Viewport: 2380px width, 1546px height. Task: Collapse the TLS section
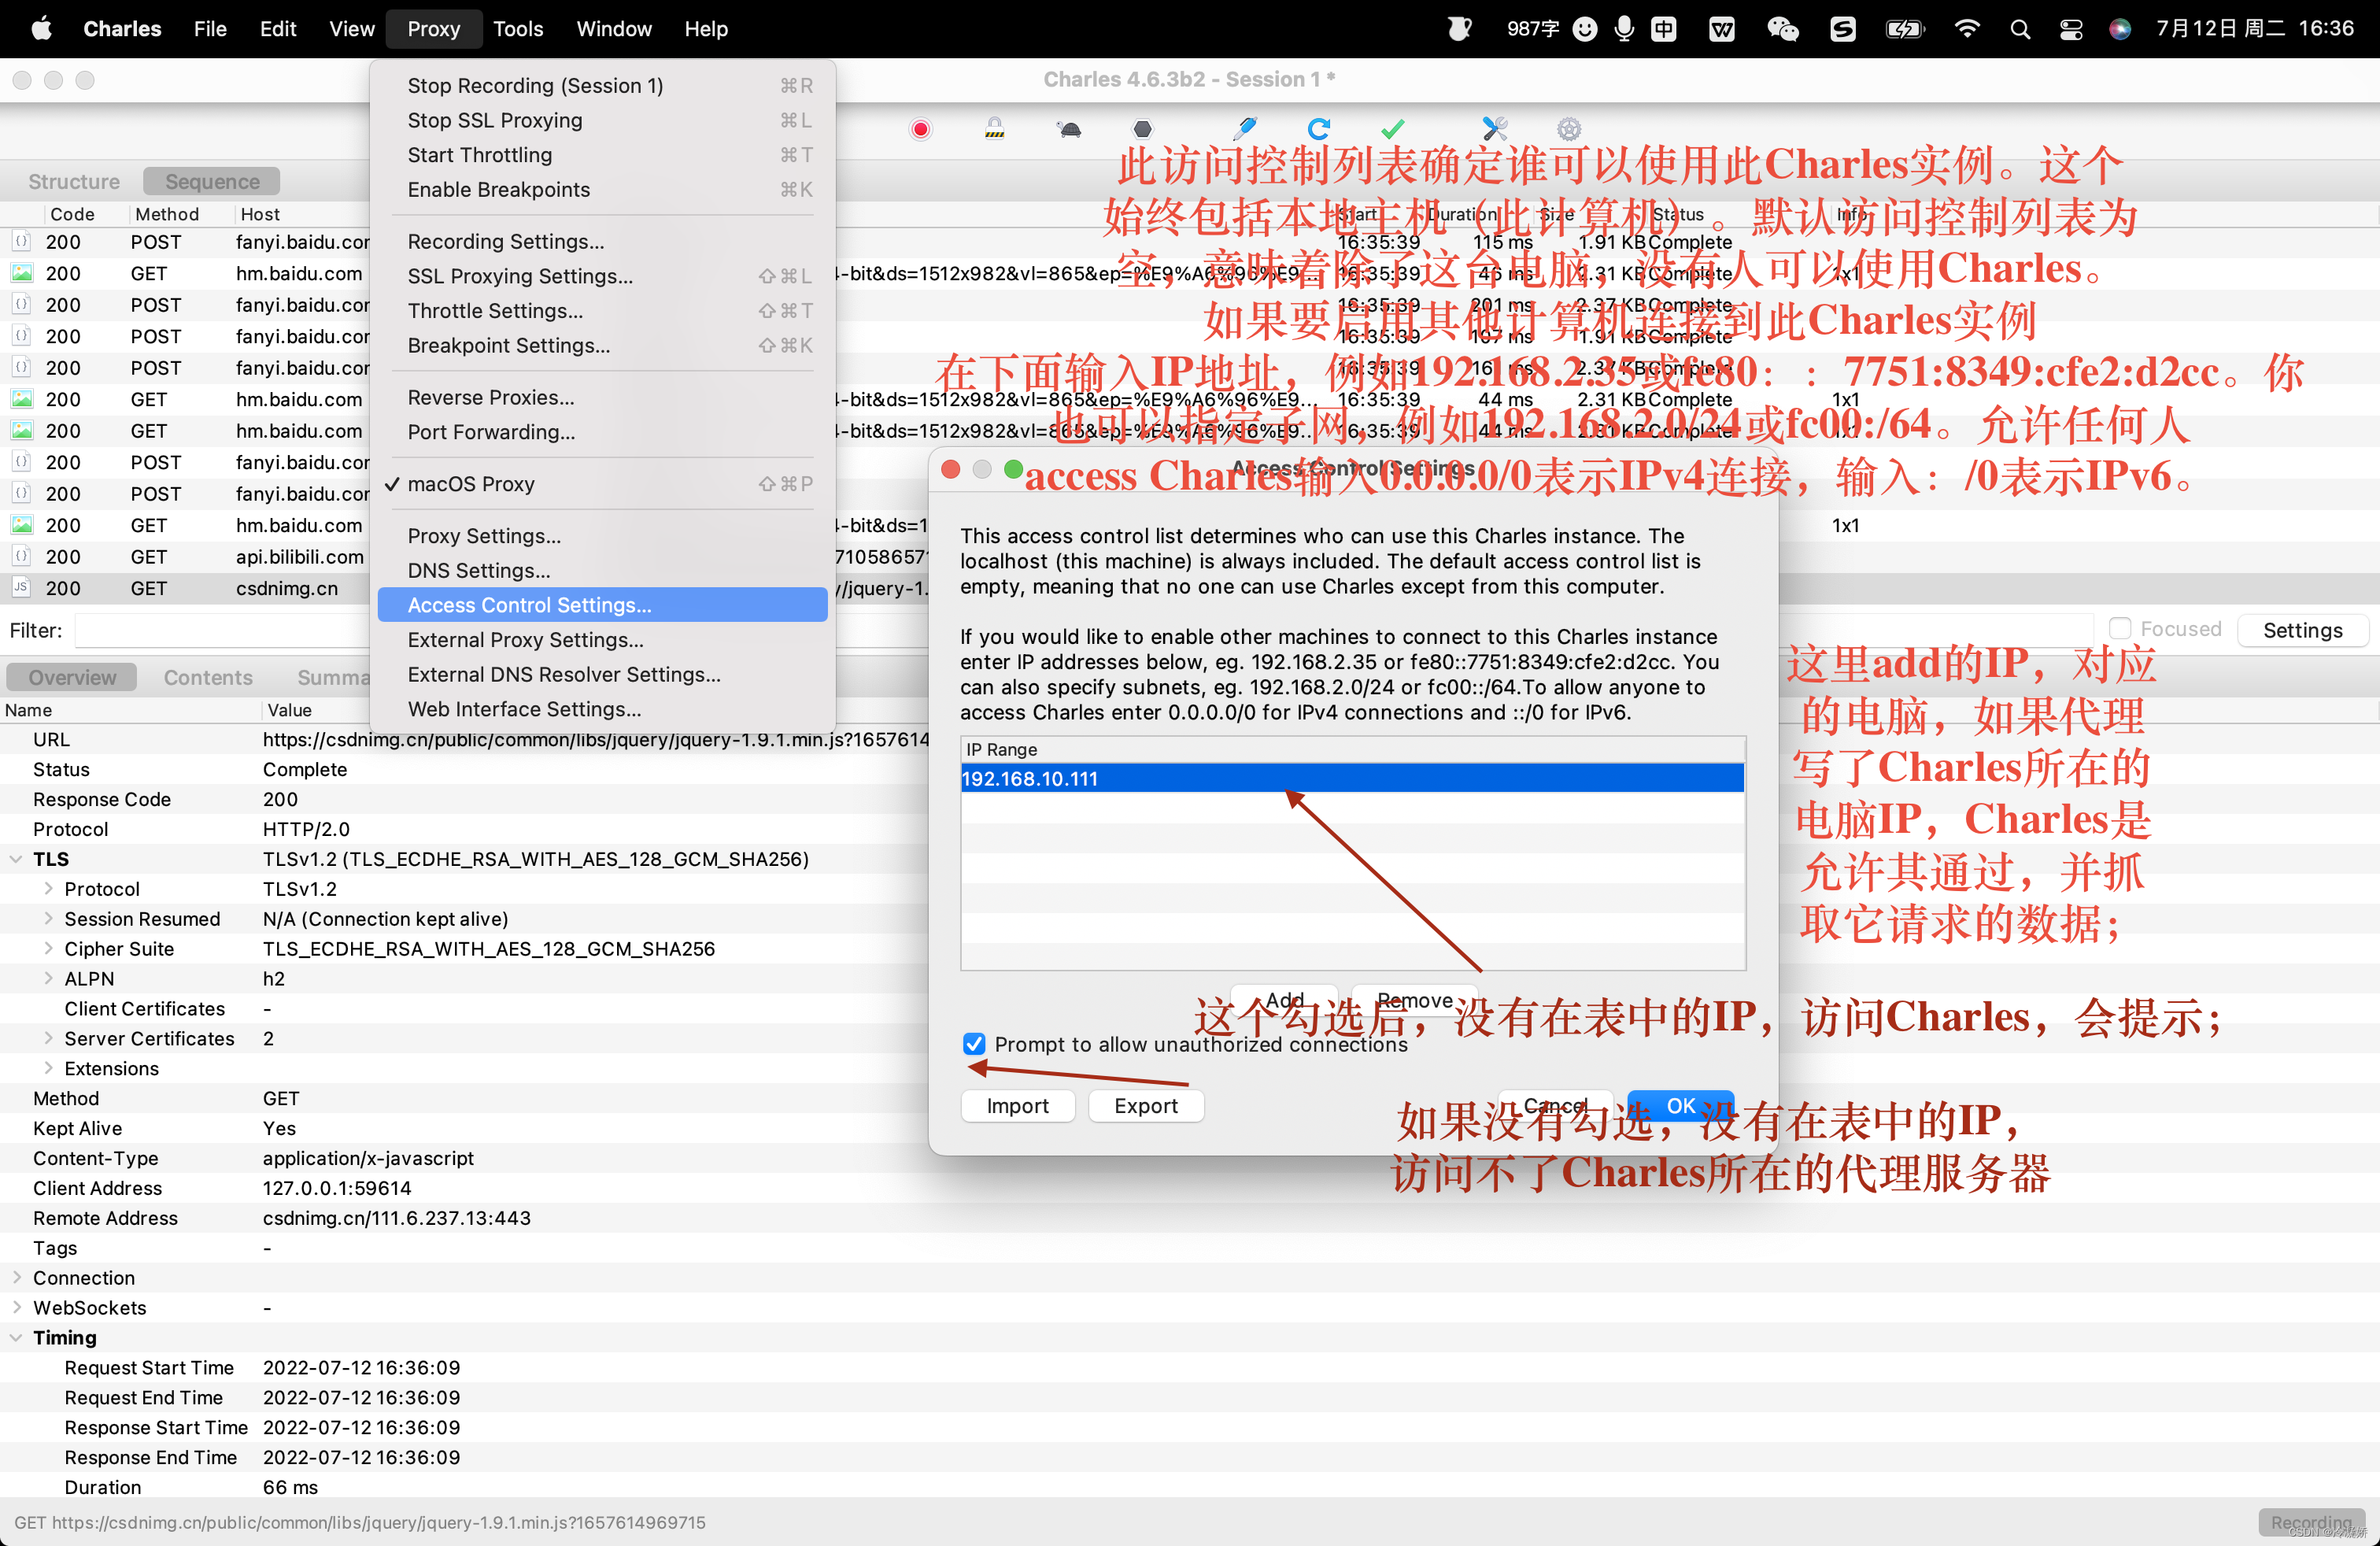[x=16, y=859]
